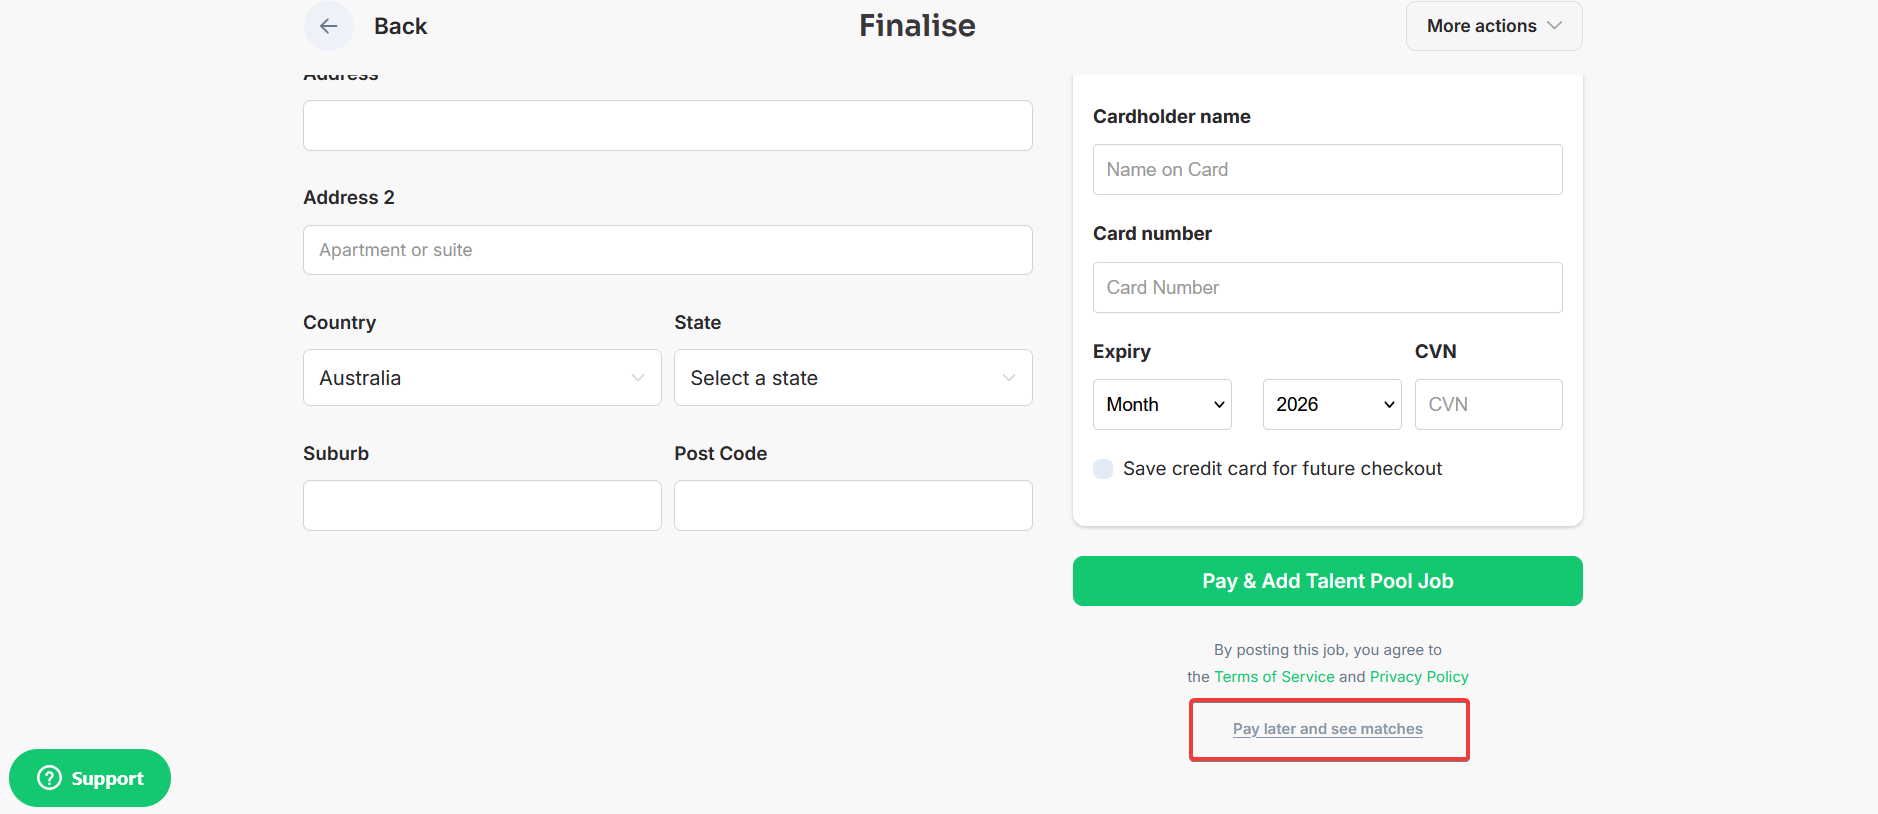
Task: Open the Select a state dropdown
Action: (853, 378)
